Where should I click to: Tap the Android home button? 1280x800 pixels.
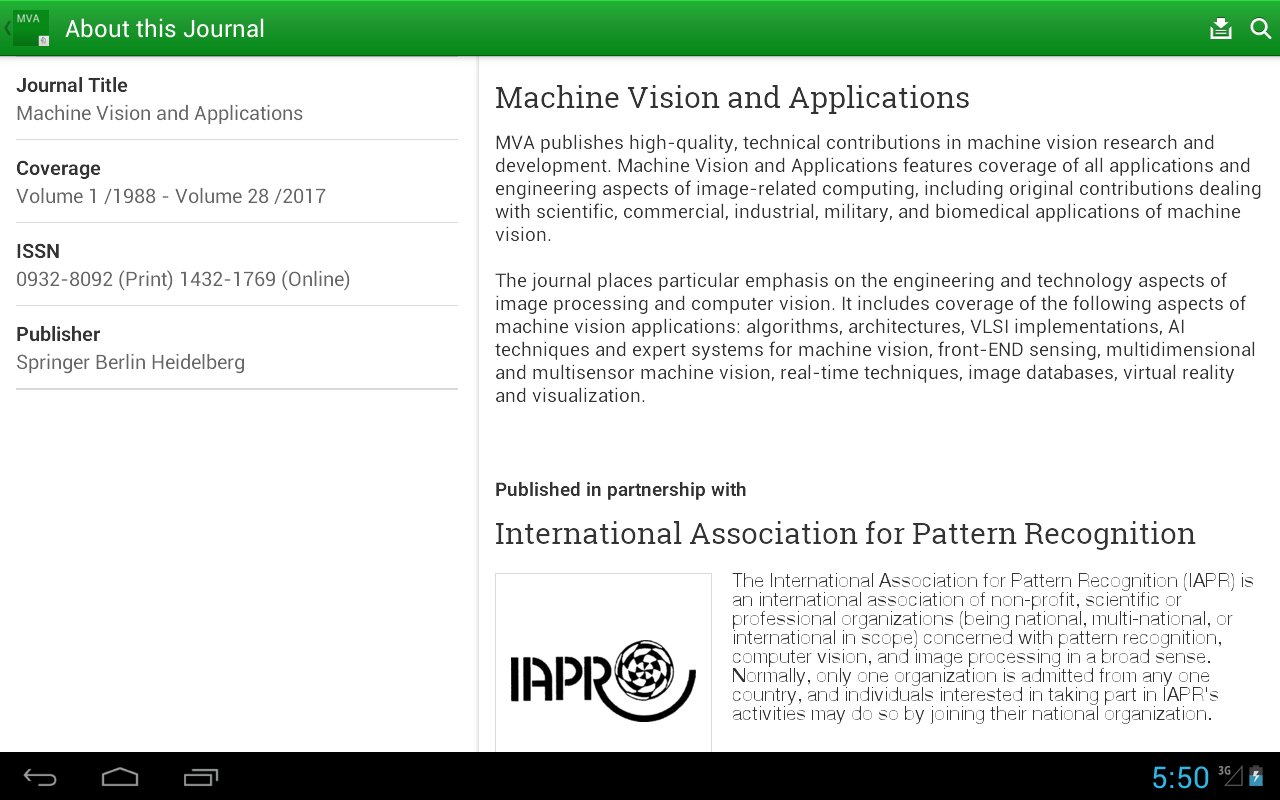pyautogui.click(x=120, y=777)
